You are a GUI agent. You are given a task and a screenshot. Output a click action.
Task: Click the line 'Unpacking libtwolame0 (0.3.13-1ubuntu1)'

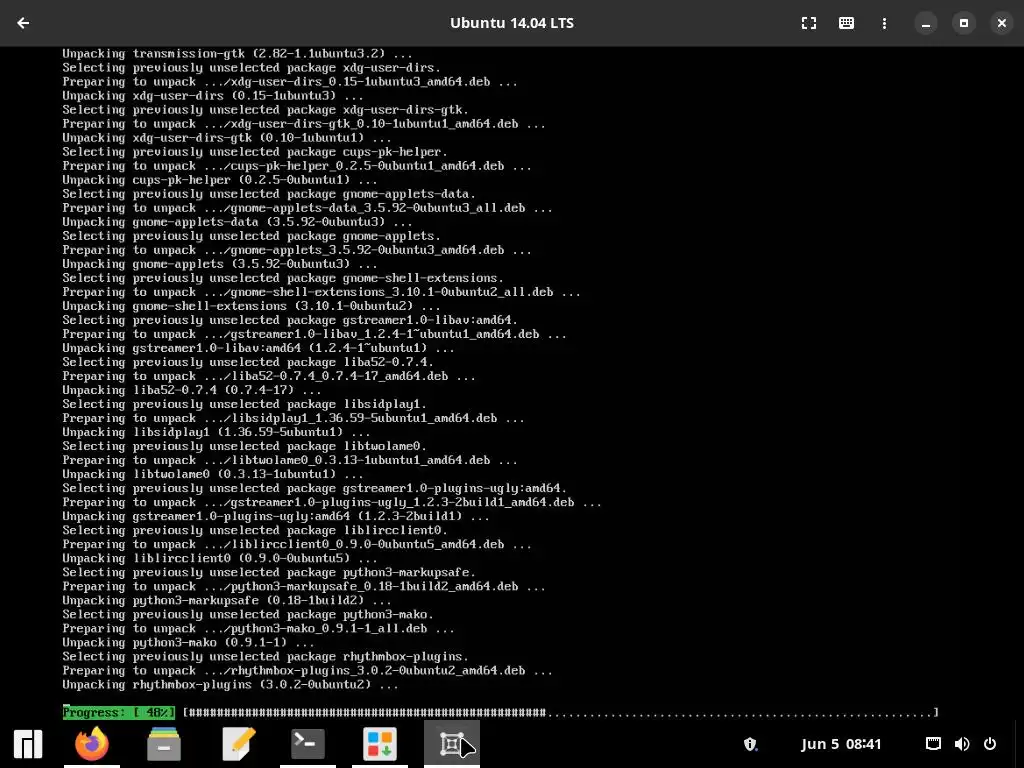point(212,474)
